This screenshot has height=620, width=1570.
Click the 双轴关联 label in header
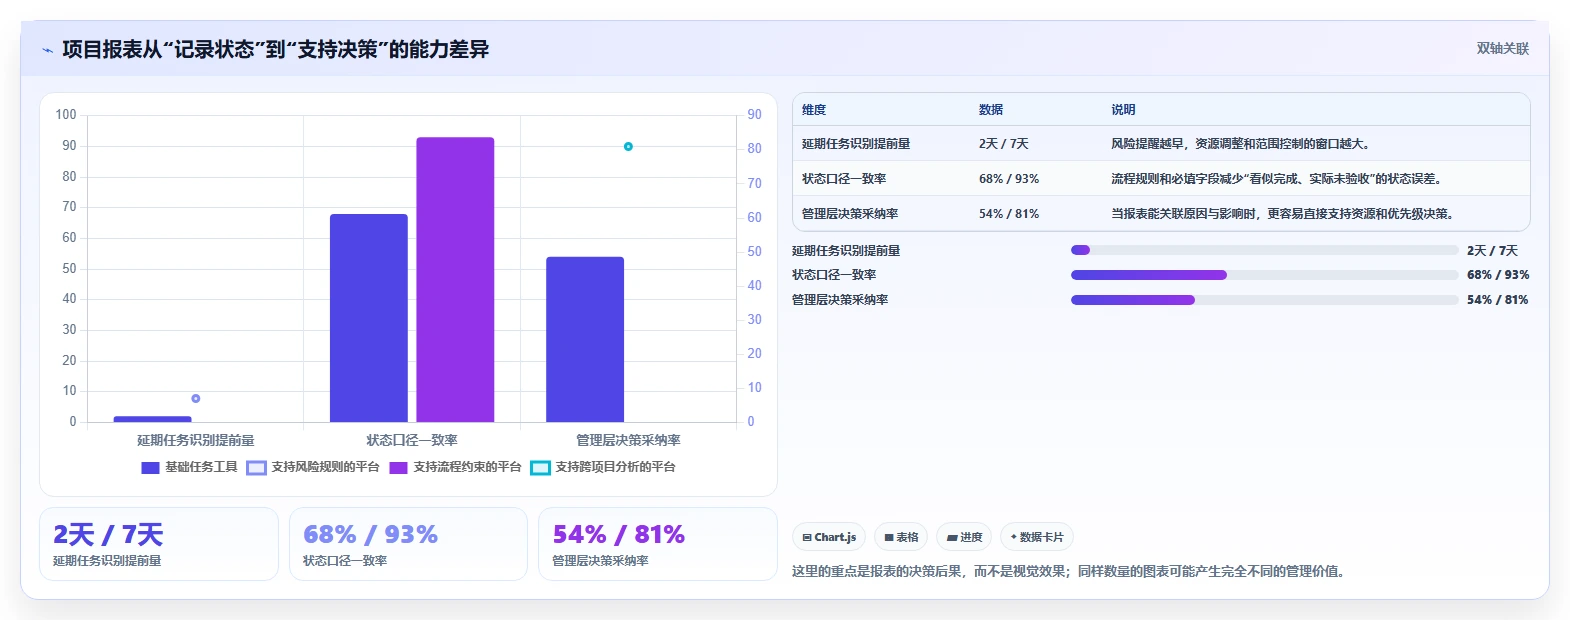pos(1503,49)
